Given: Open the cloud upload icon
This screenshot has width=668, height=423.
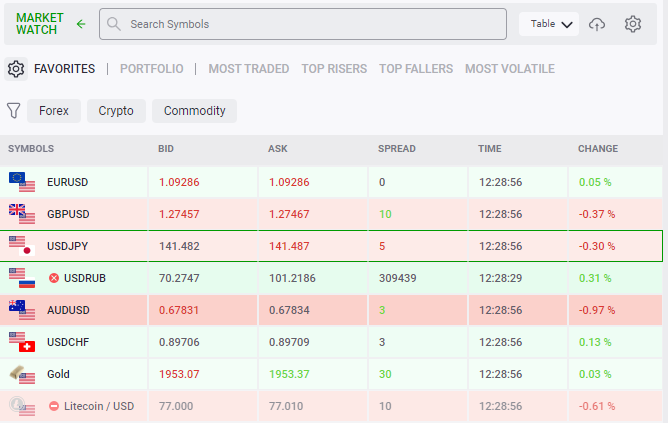Looking at the screenshot, I should click(597, 24).
